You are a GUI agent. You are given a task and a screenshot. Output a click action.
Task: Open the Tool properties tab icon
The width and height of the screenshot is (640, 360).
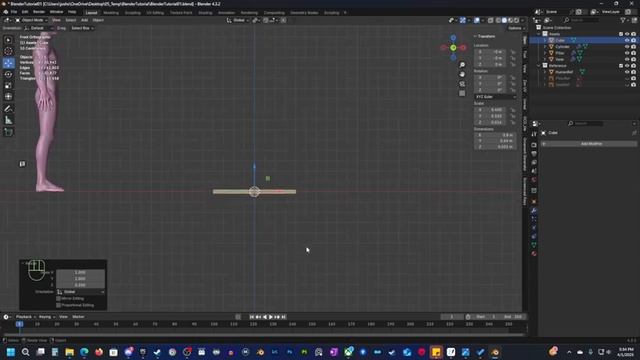pos(534,134)
